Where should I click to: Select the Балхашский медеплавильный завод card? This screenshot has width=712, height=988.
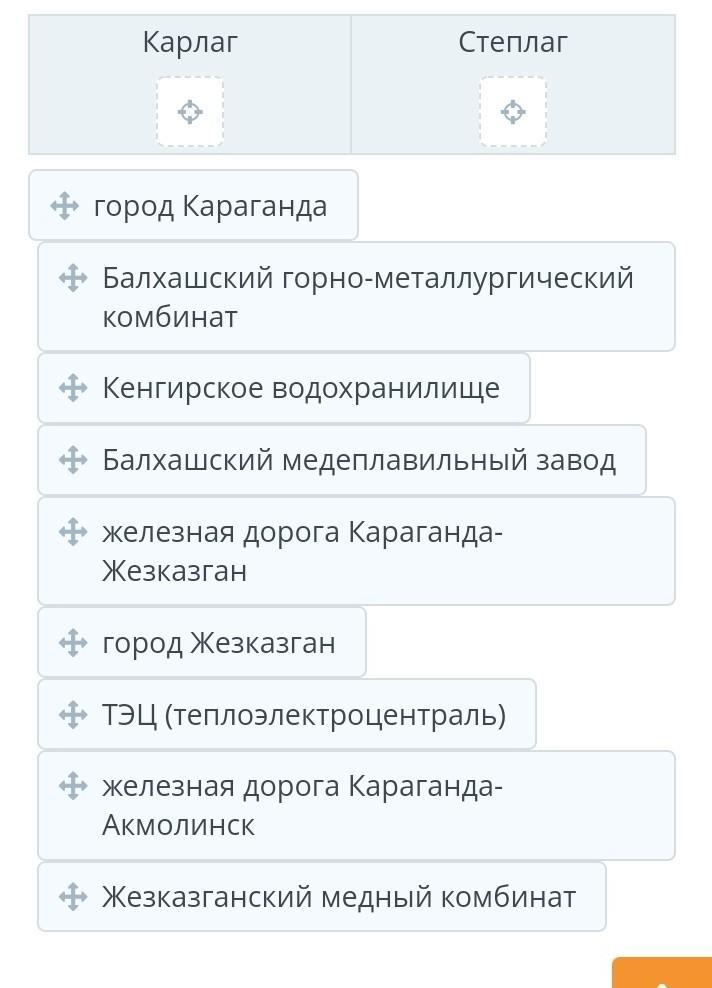coord(342,459)
